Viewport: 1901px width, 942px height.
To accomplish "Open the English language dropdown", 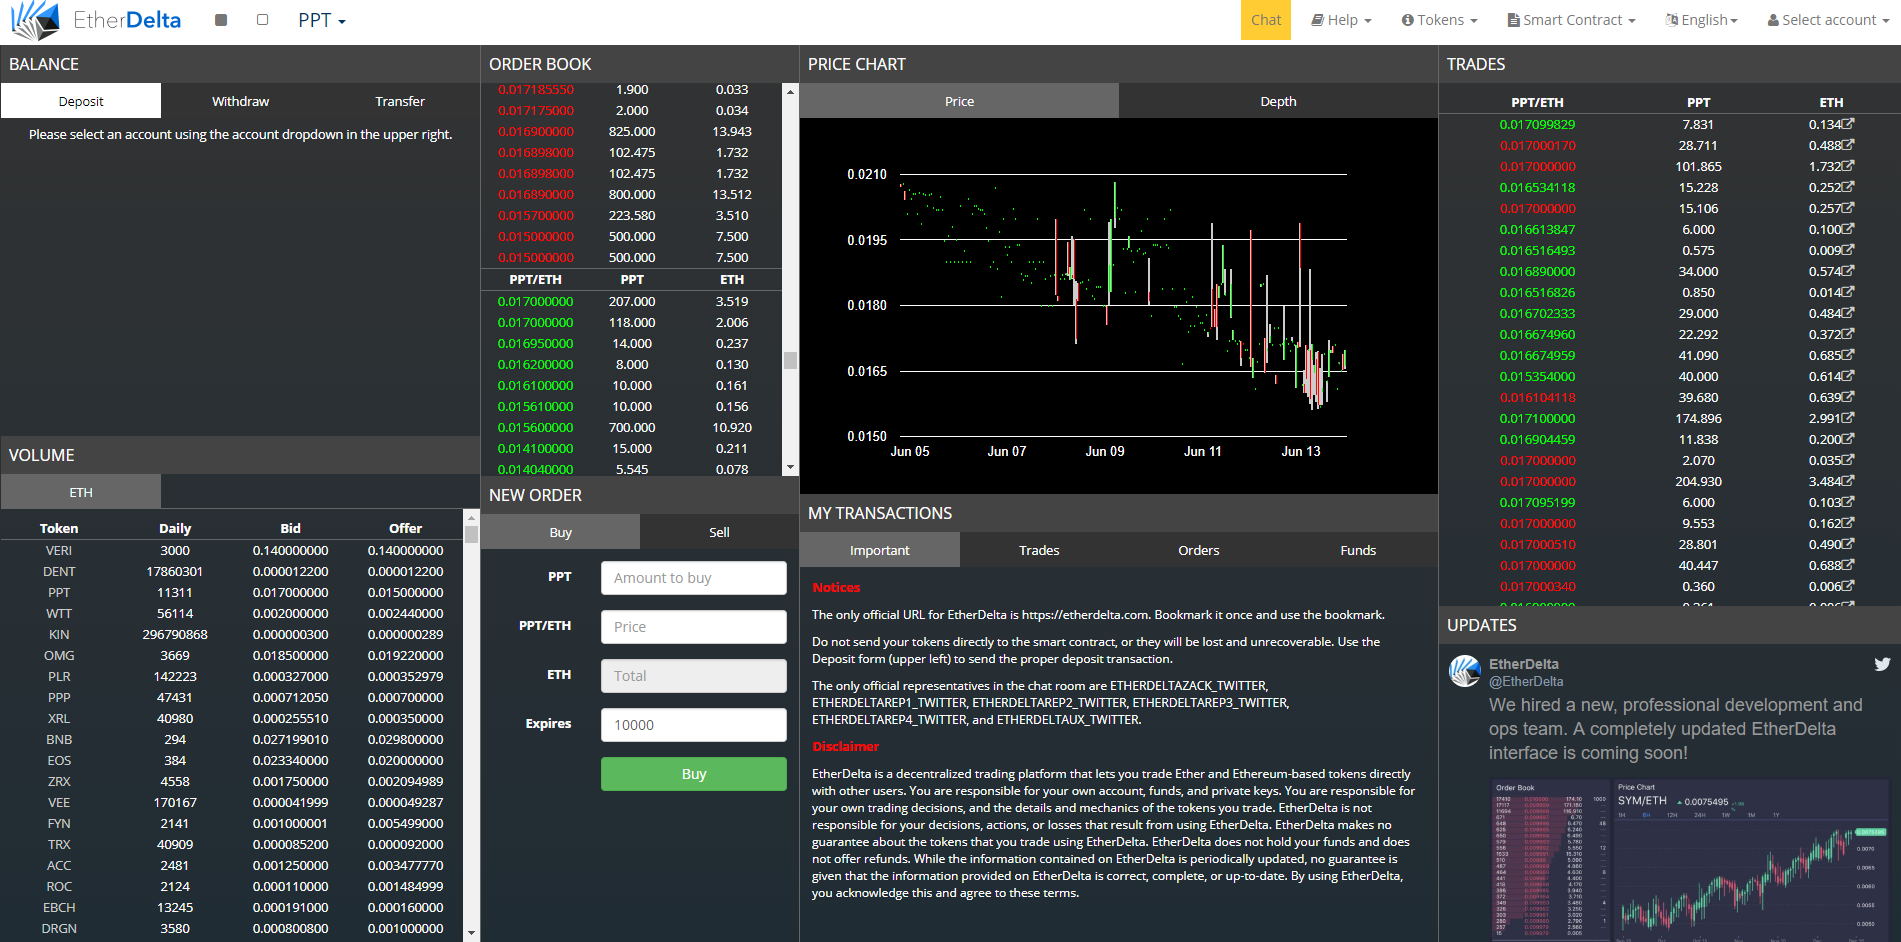I will [x=1702, y=20].
